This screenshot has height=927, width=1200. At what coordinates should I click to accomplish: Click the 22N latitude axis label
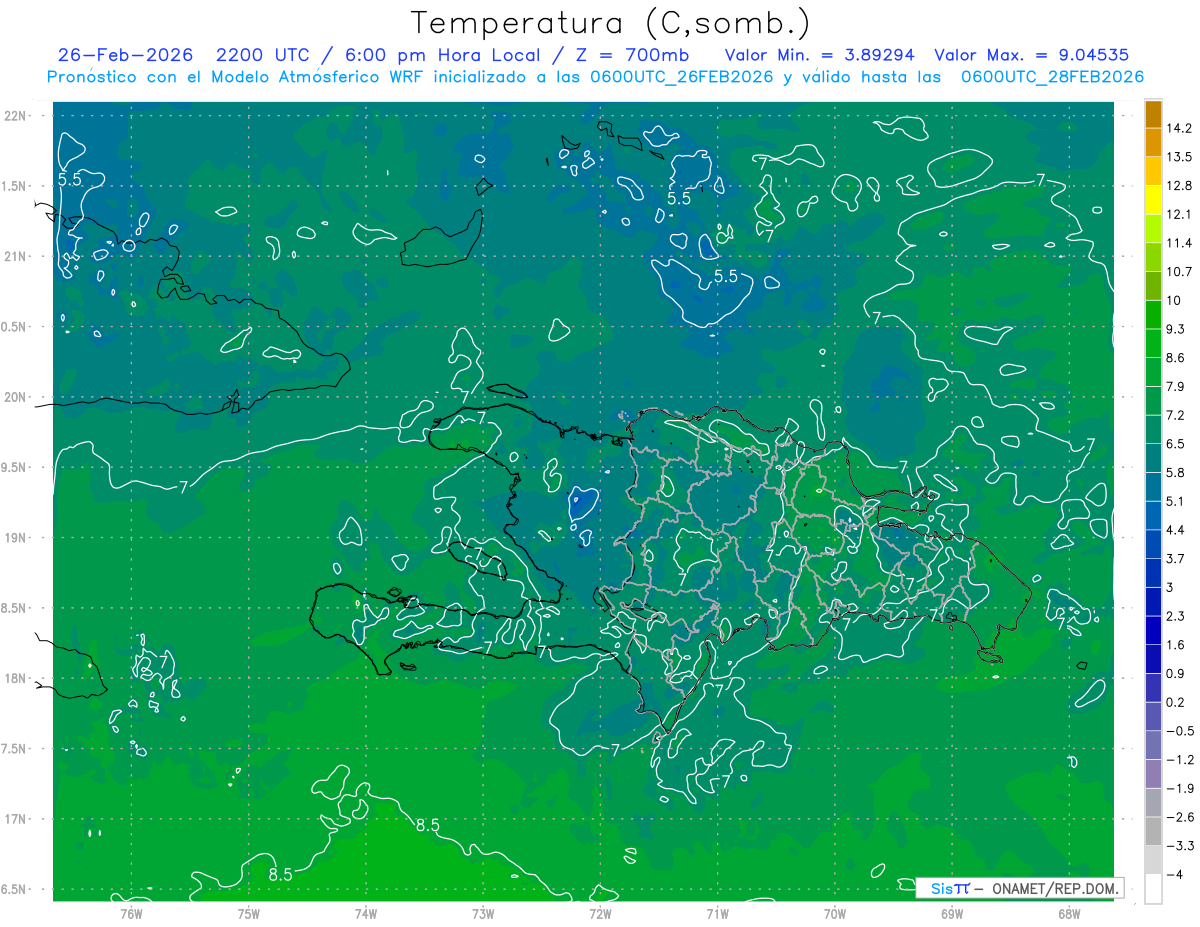pos(16,116)
